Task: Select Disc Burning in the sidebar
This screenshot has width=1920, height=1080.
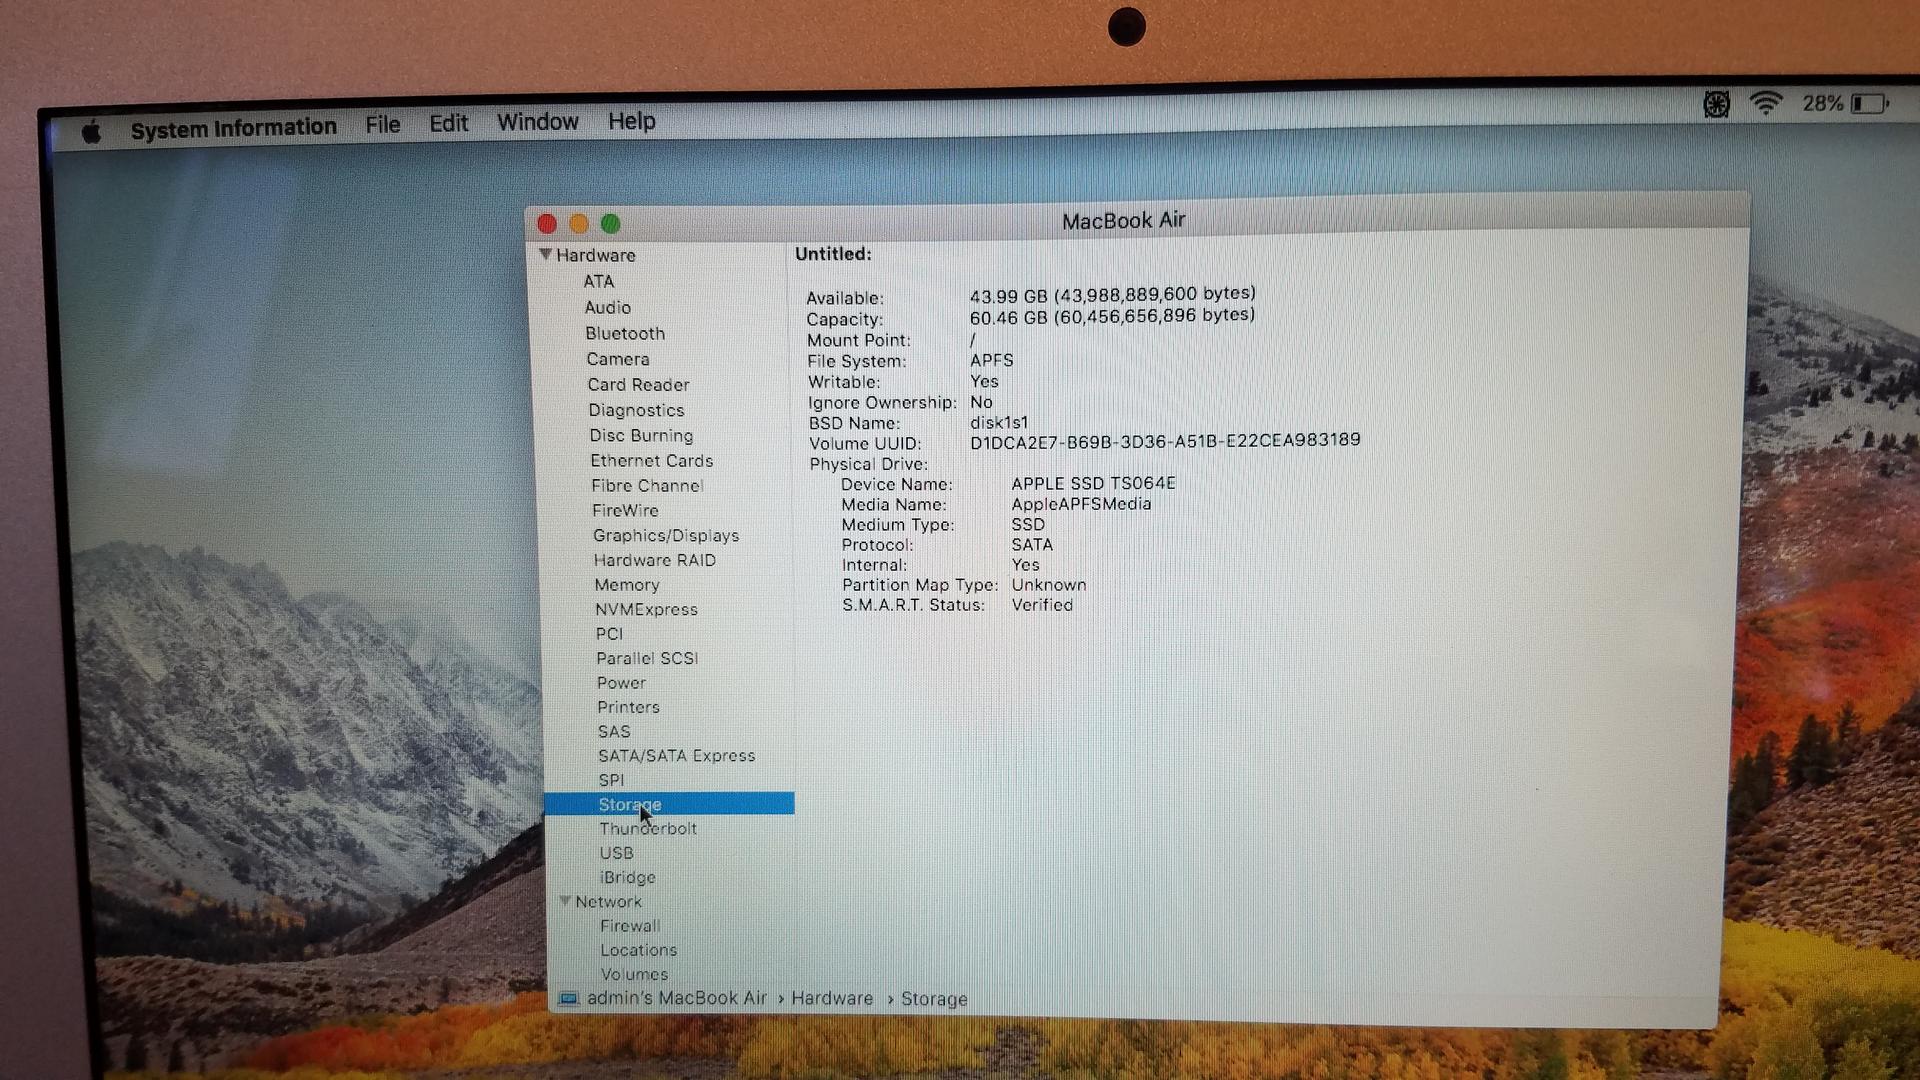Action: point(641,435)
